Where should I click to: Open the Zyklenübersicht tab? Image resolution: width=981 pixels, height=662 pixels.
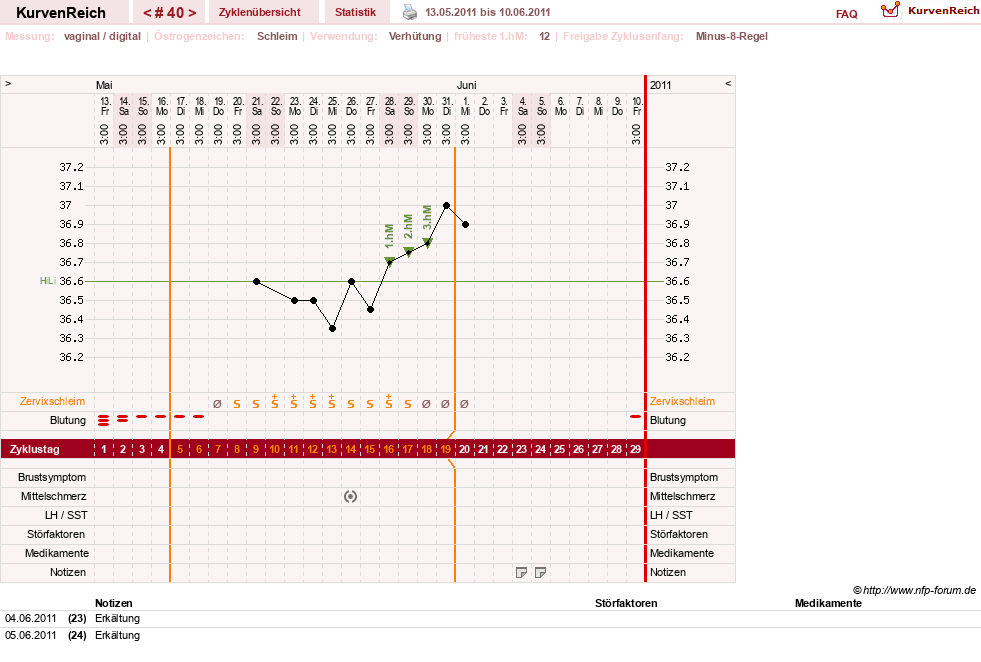coord(260,12)
